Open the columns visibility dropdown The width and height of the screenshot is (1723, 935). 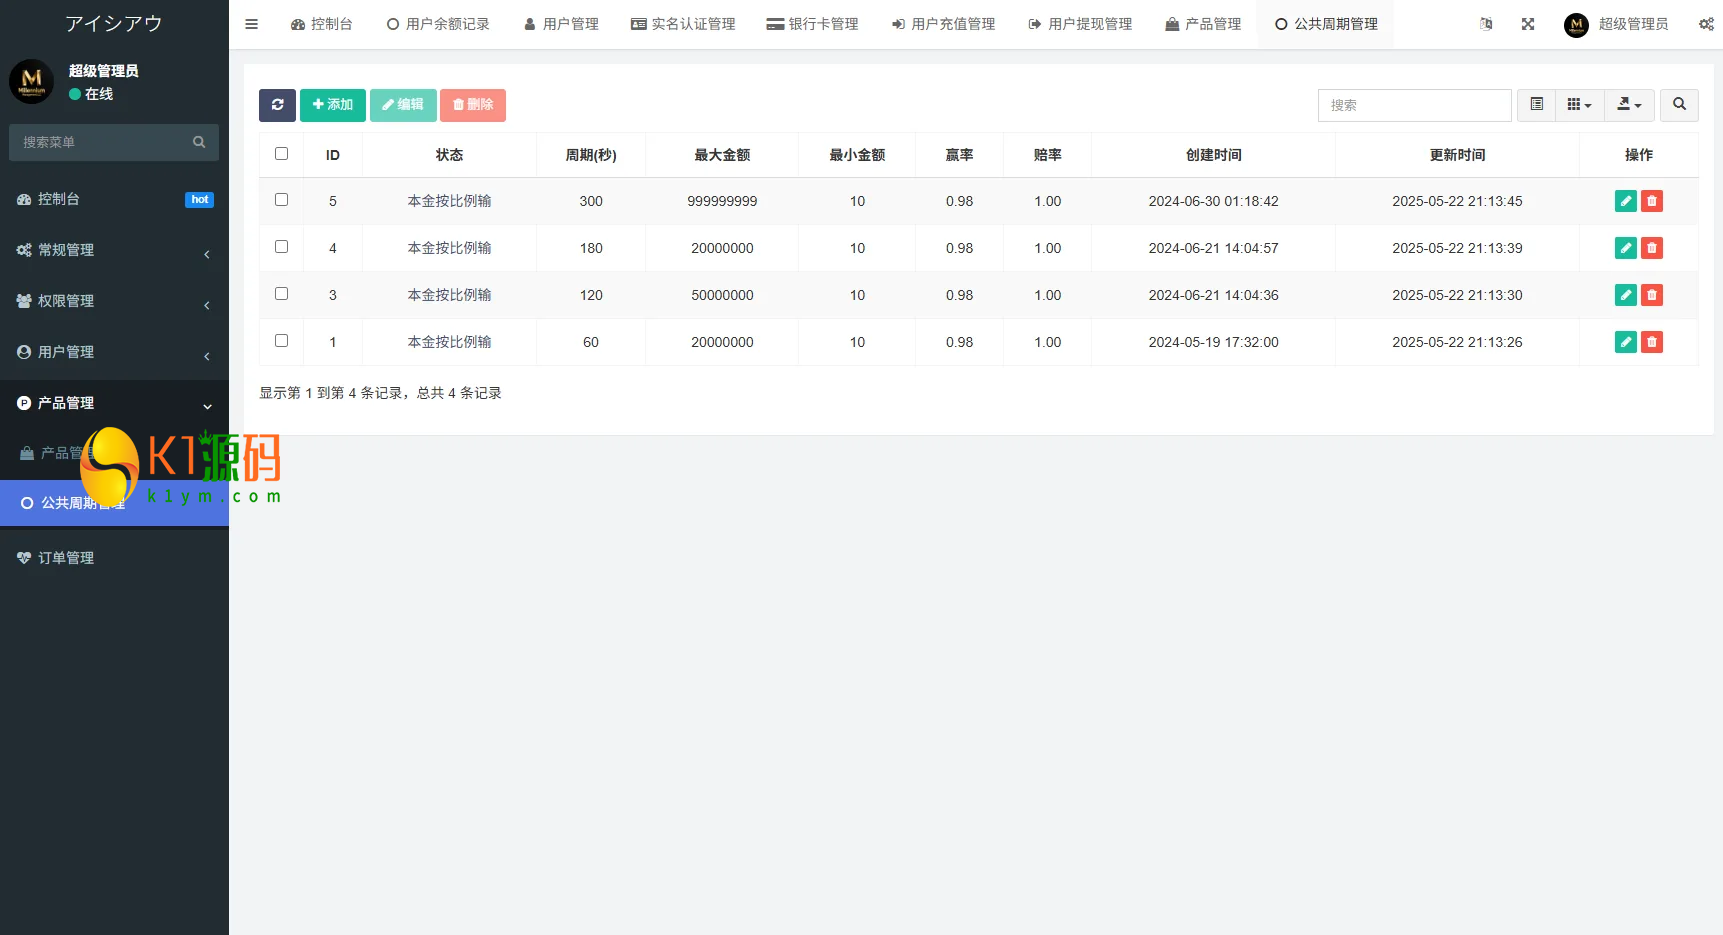click(1580, 105)
